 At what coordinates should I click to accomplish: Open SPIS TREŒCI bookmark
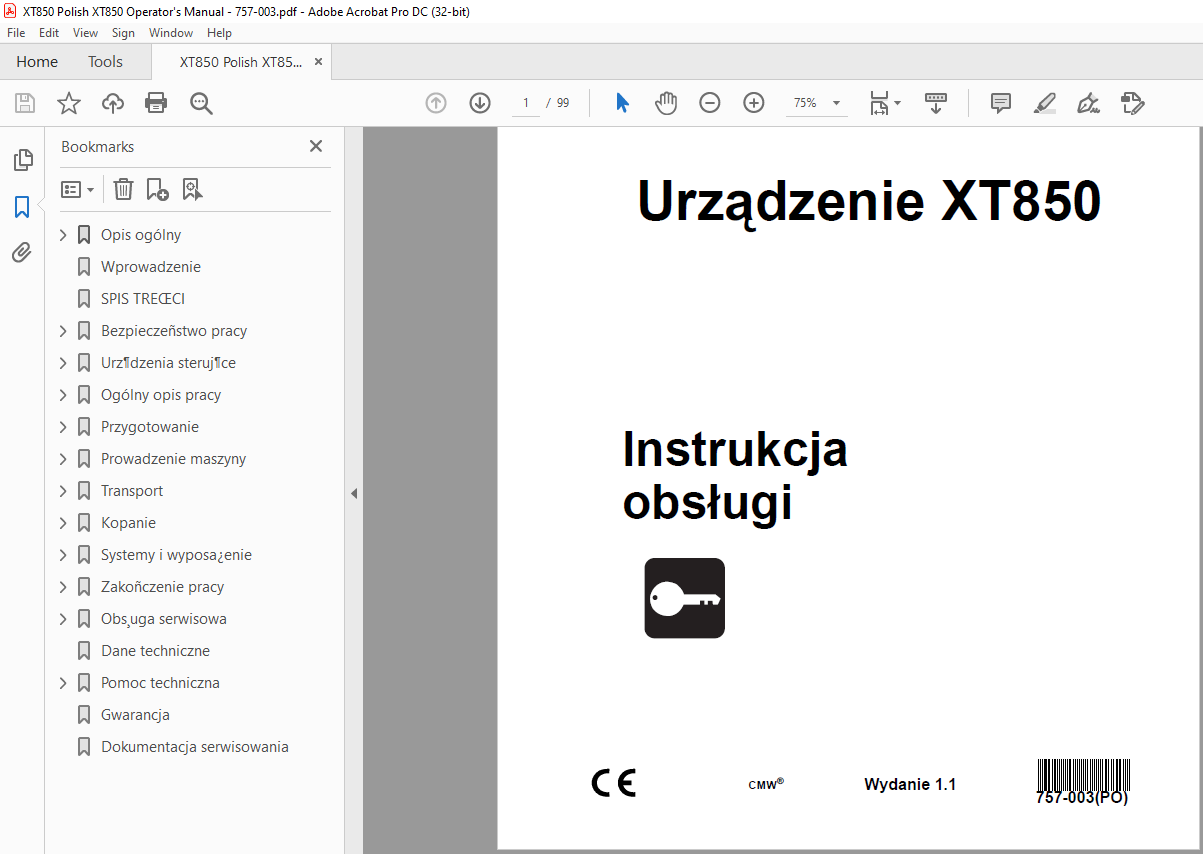[143, 299]
